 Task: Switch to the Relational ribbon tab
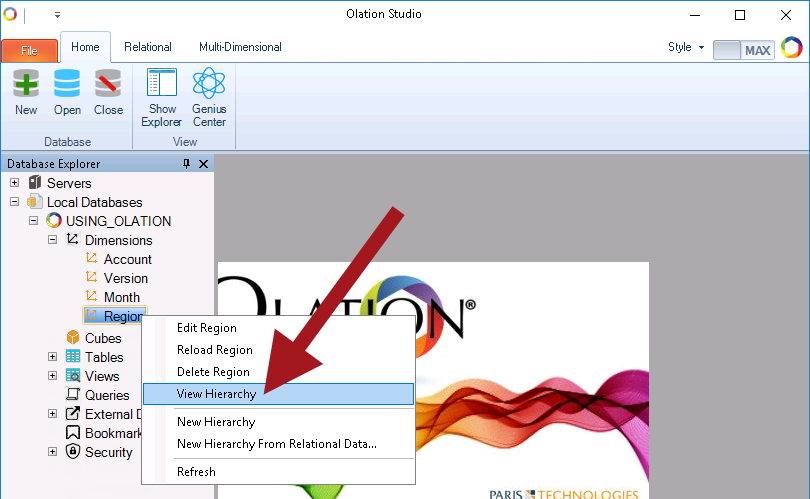tap(148, 47)
